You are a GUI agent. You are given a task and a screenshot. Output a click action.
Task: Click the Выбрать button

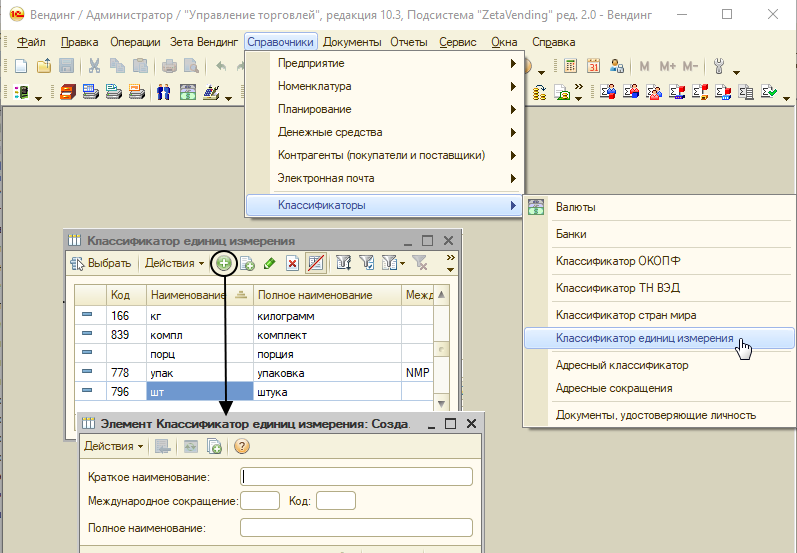[101, 263]
